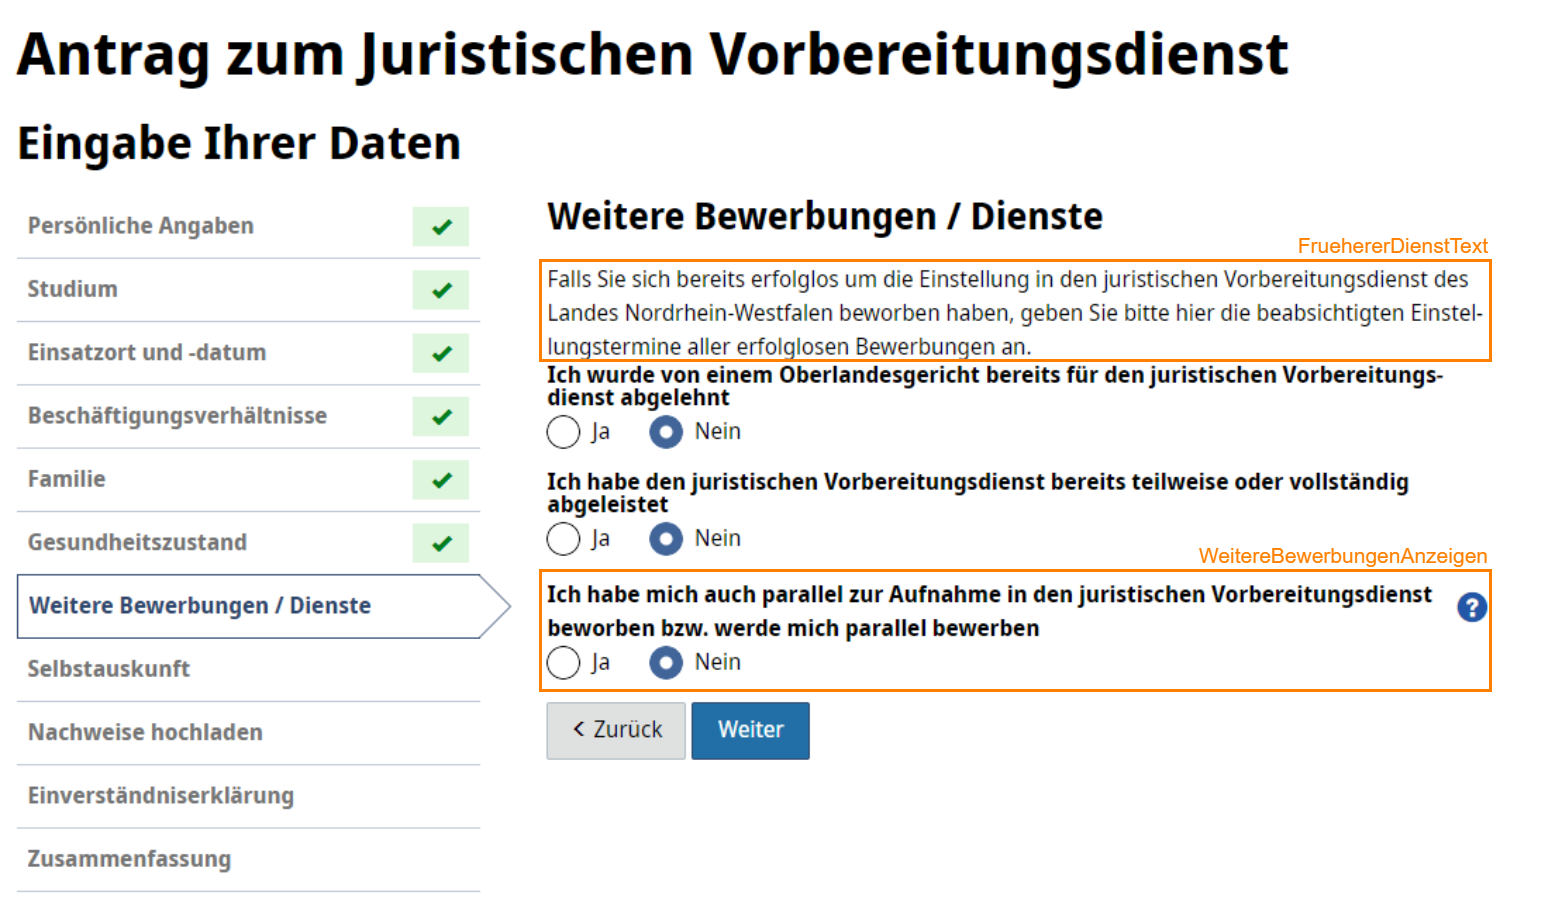Viewport: 1541px width, 919px height.
Task: Click the checkmark next to Studium
Action: coord(441,290)
